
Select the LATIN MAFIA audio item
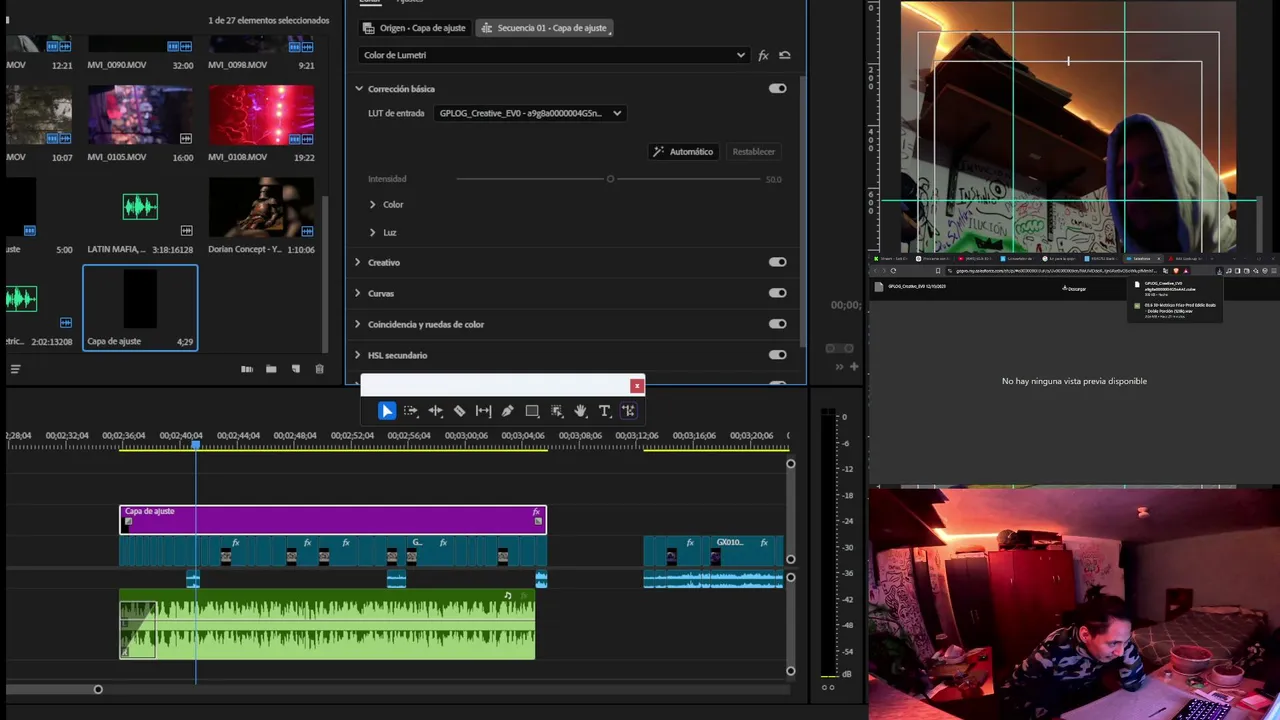140,207
